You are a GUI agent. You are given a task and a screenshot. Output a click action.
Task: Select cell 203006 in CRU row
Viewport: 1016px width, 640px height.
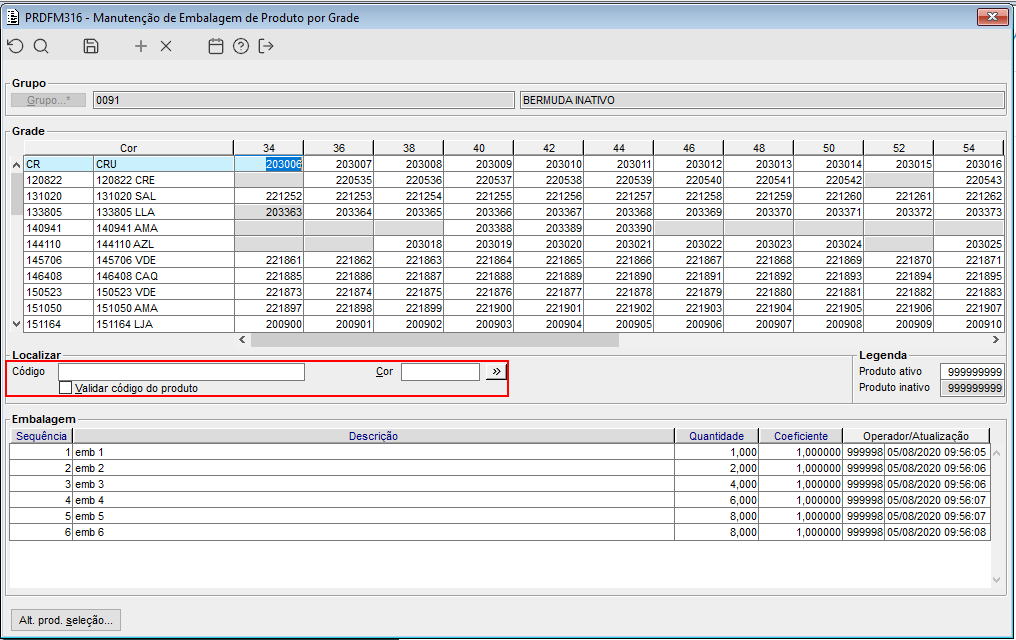coord(269,164)
